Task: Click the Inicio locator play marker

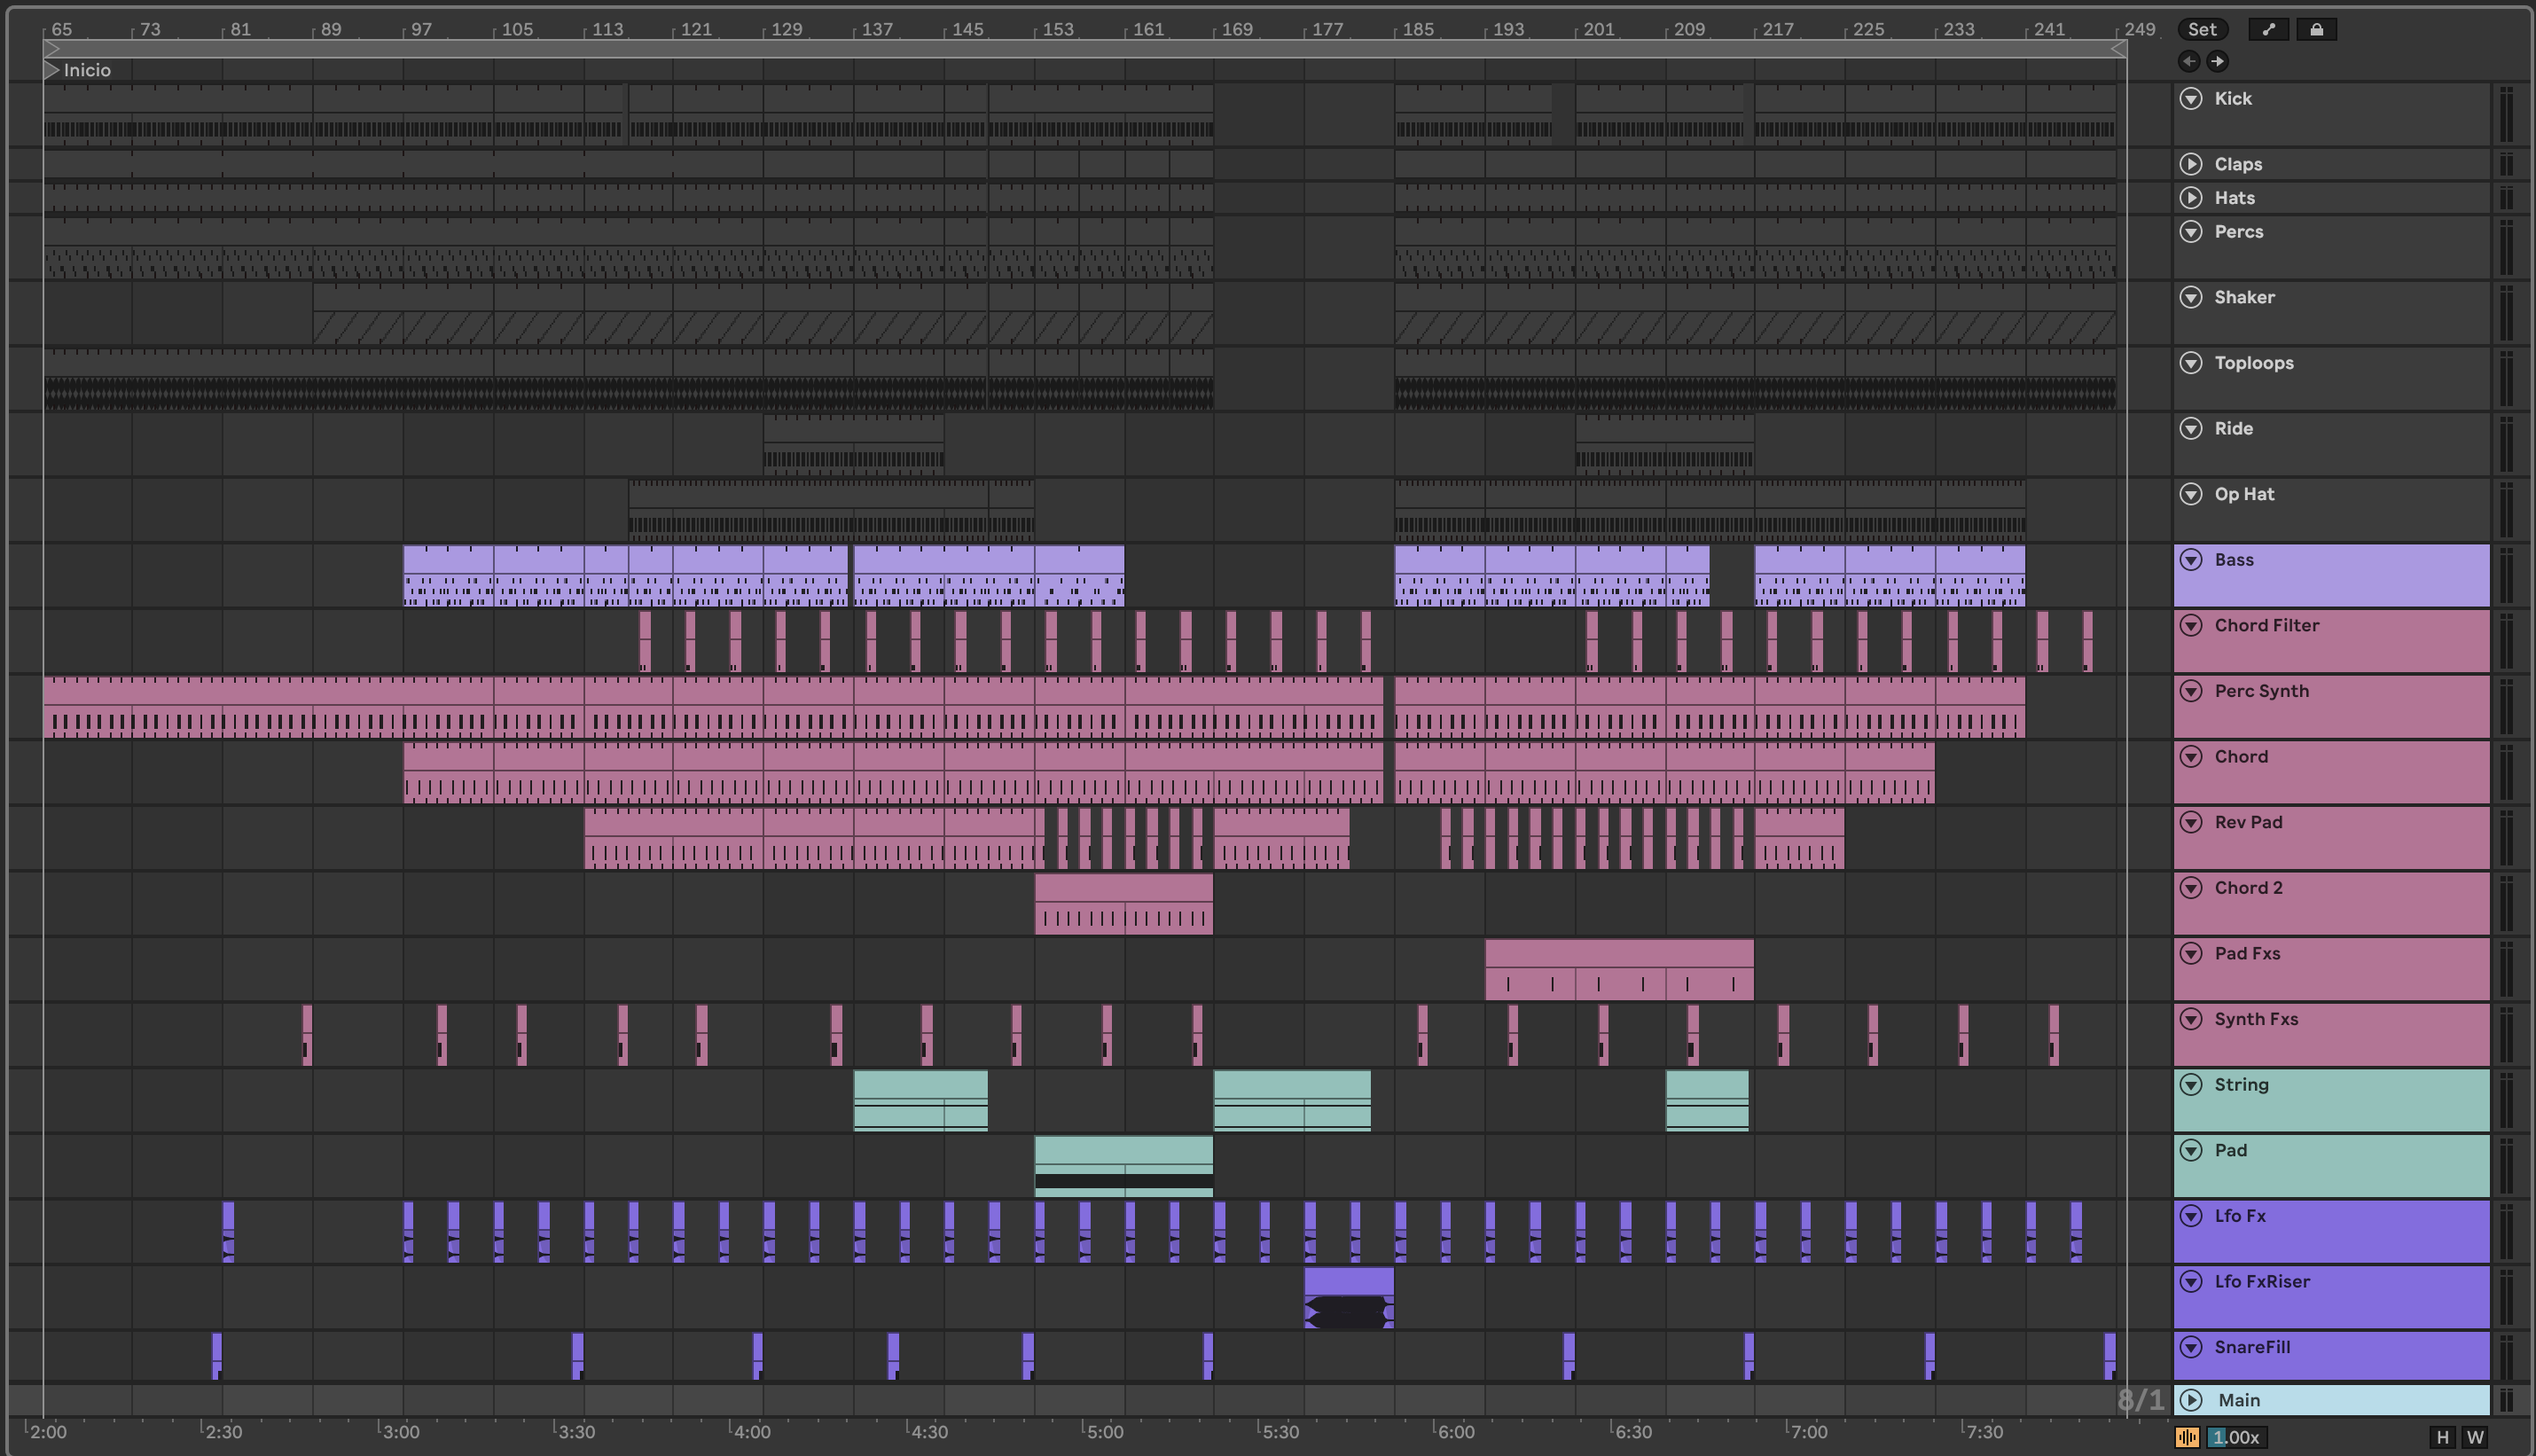Action: coord(52,70)
